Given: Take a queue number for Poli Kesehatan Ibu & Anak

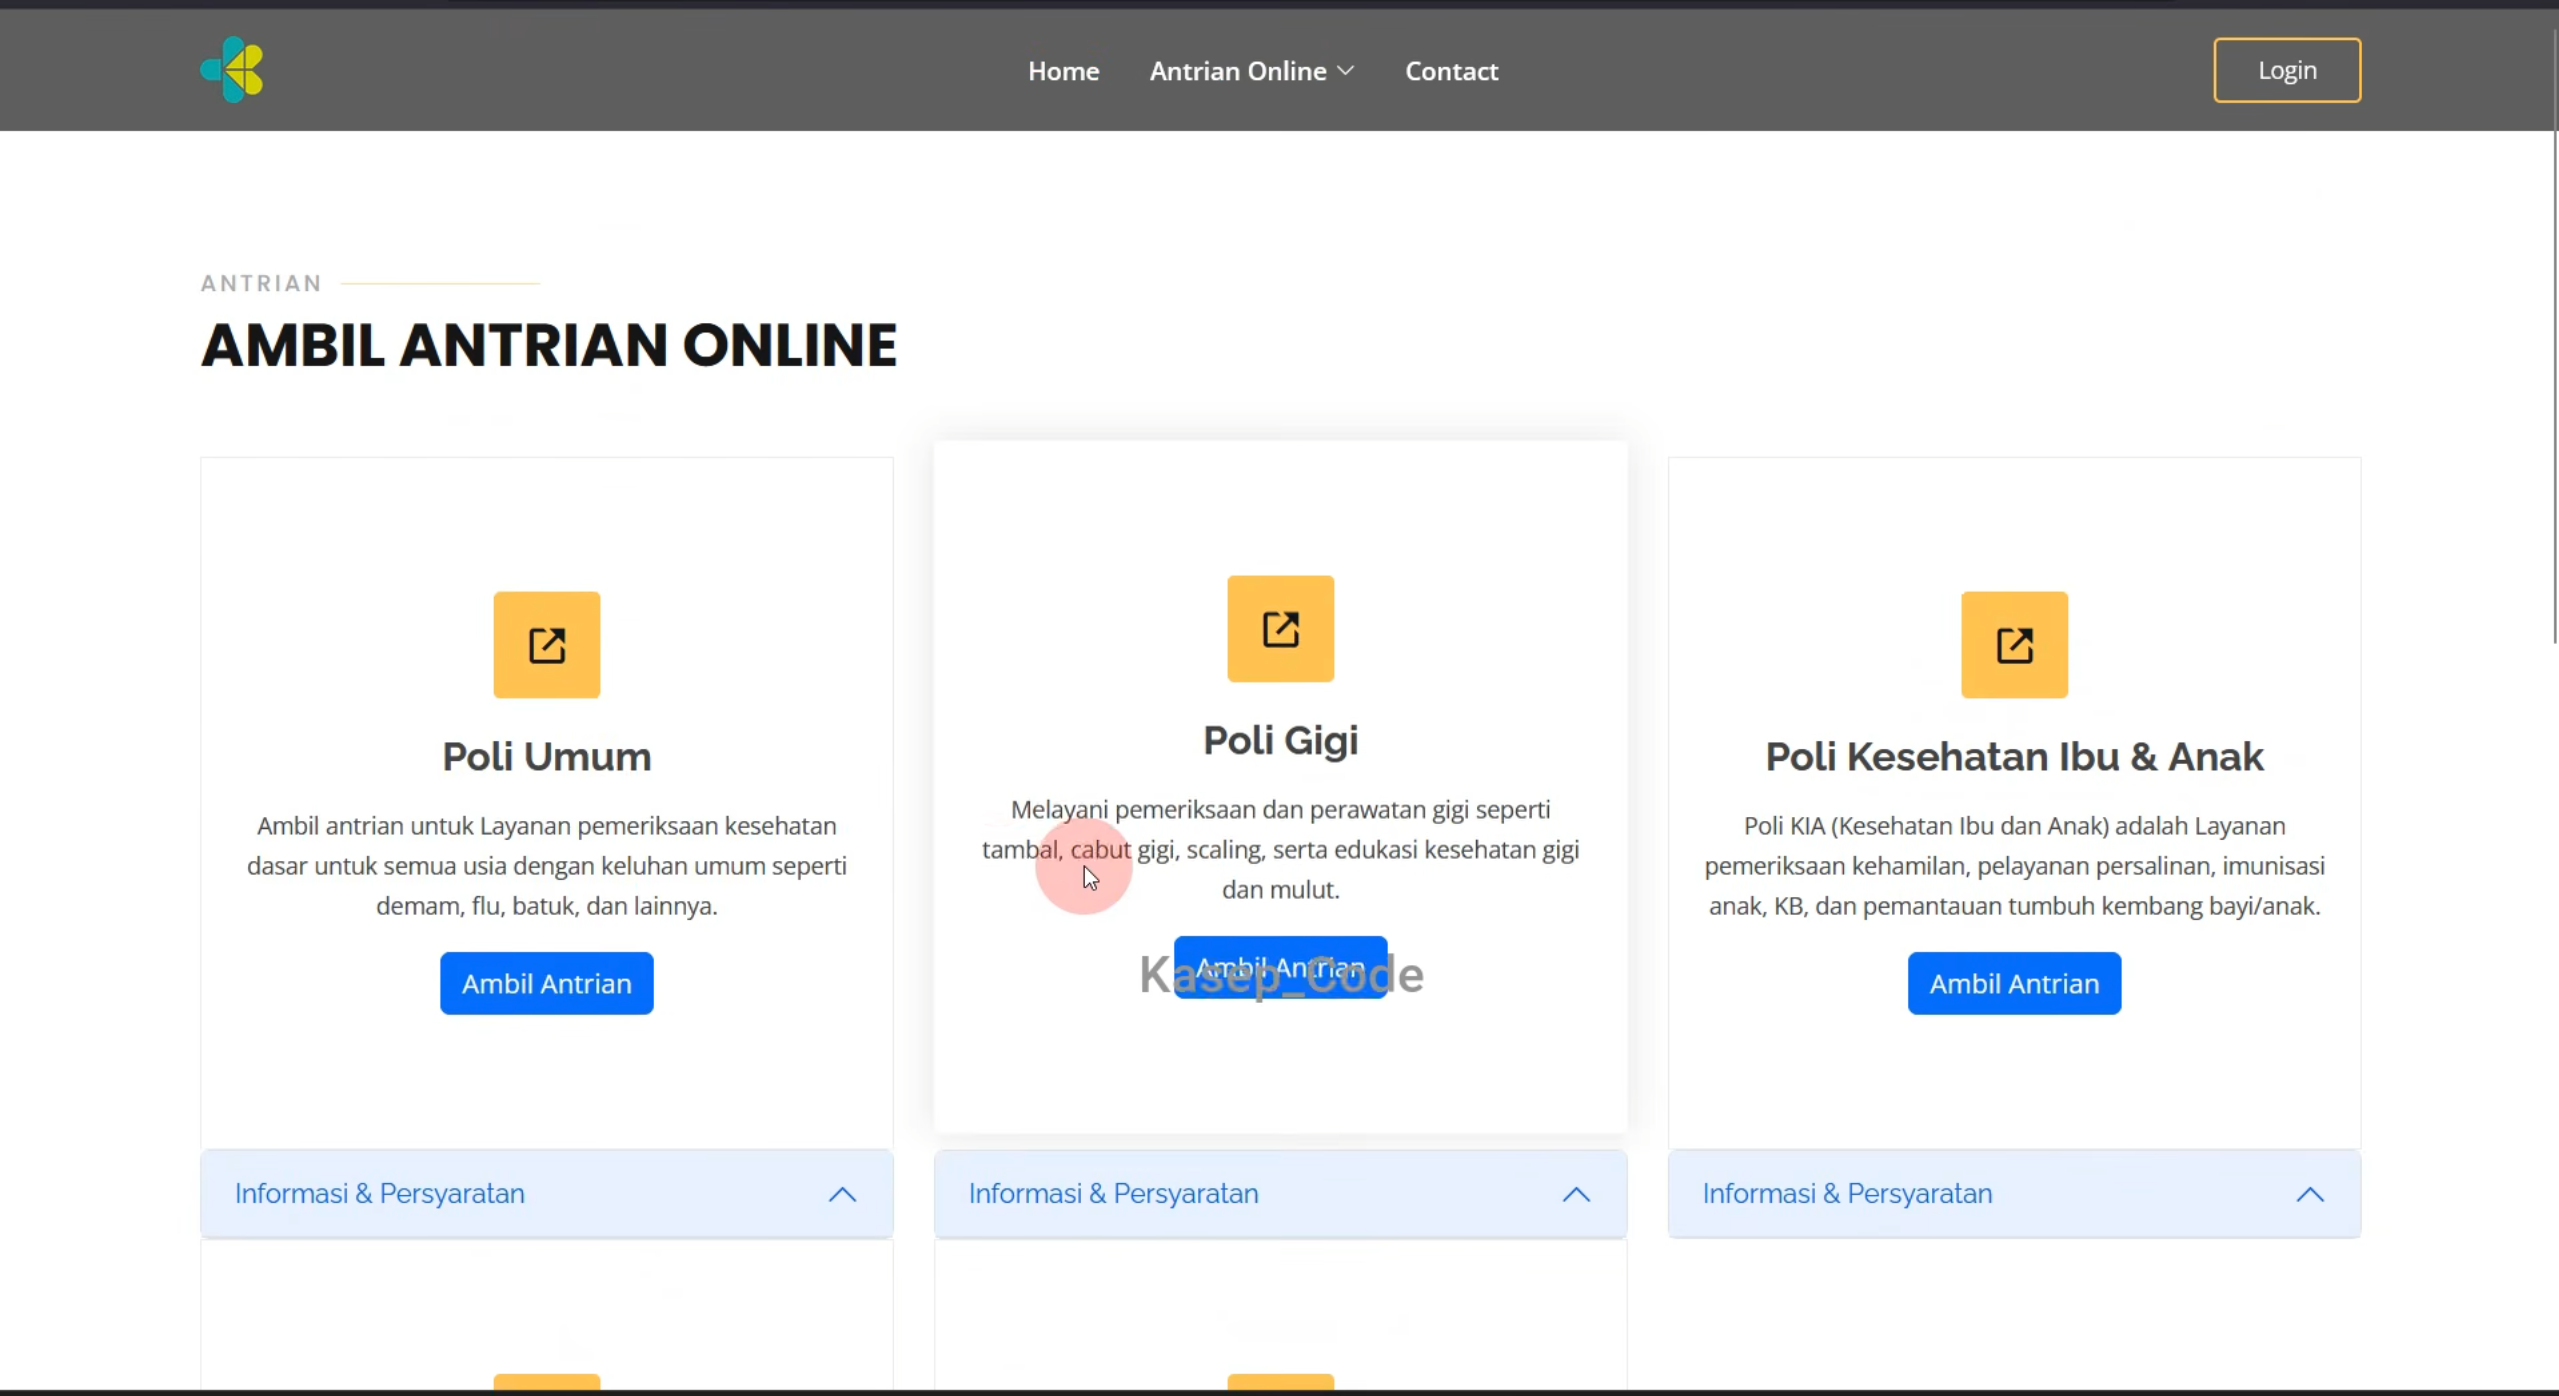Looking at the screenshot, I should click(x=2014, y=983).
